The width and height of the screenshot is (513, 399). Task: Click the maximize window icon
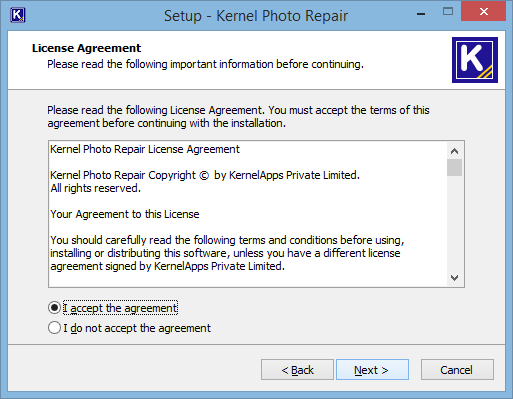point(448,12)
